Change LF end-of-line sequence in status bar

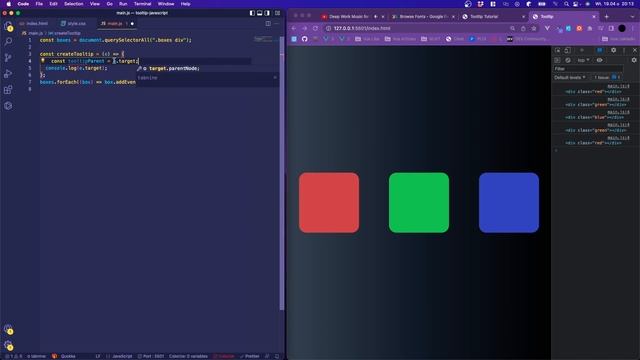point(98,356)
